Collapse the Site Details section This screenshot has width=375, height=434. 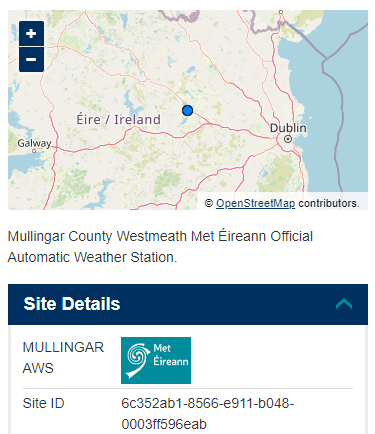[344, 304]
